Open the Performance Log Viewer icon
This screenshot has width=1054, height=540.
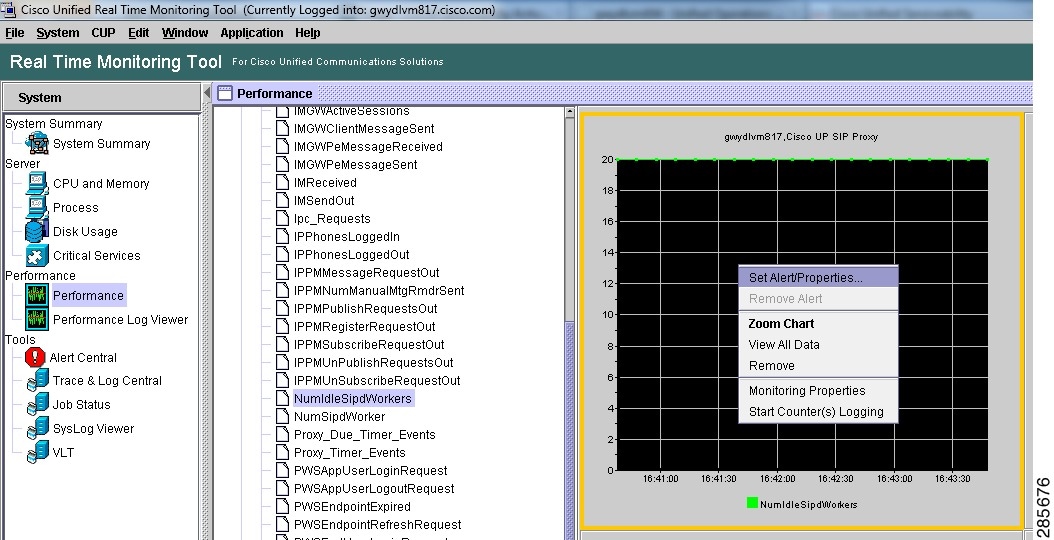pos(37,319)
